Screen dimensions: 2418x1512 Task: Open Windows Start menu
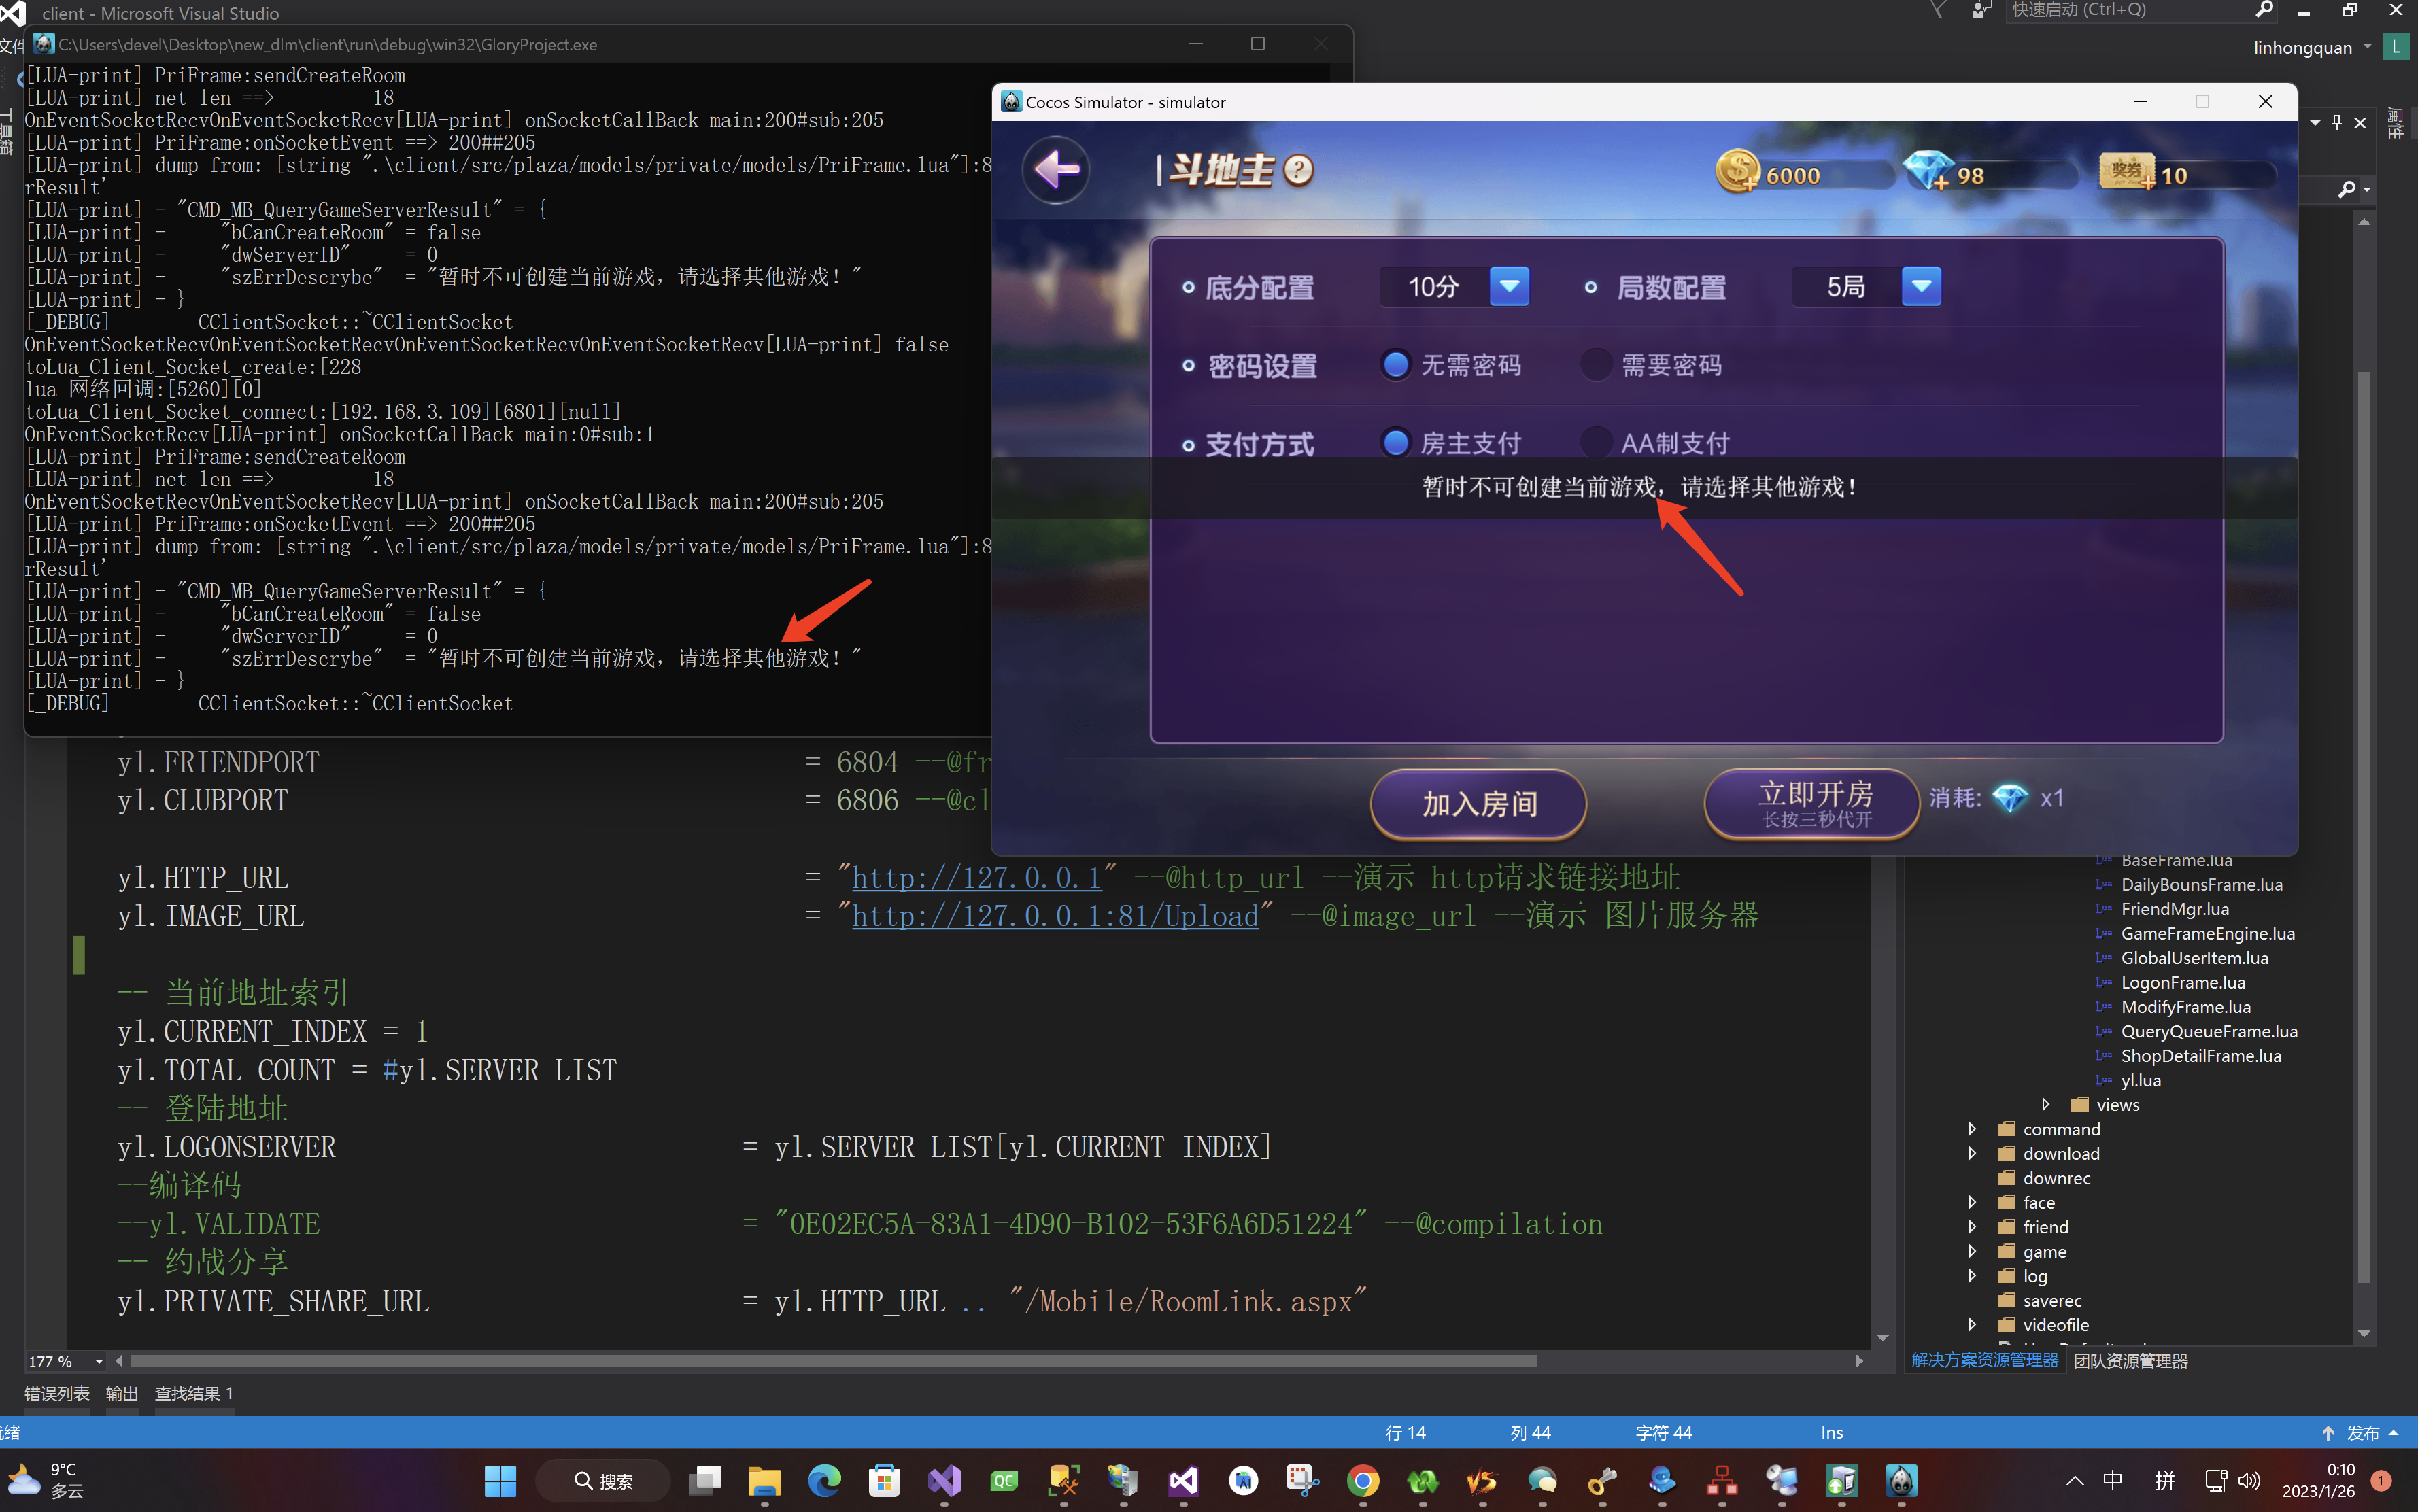[x=500, y=1480]
